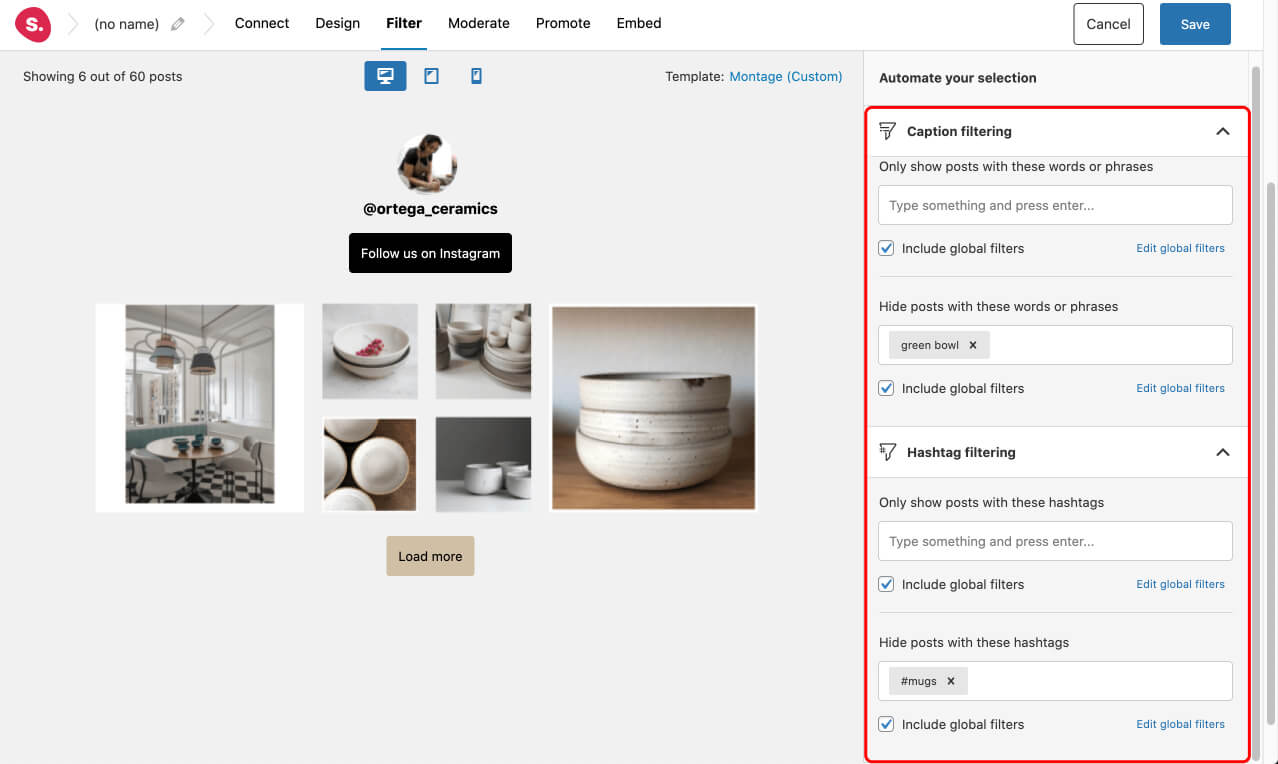
Task: Open the Montage (Custom) template link
Action: point(786,76)
